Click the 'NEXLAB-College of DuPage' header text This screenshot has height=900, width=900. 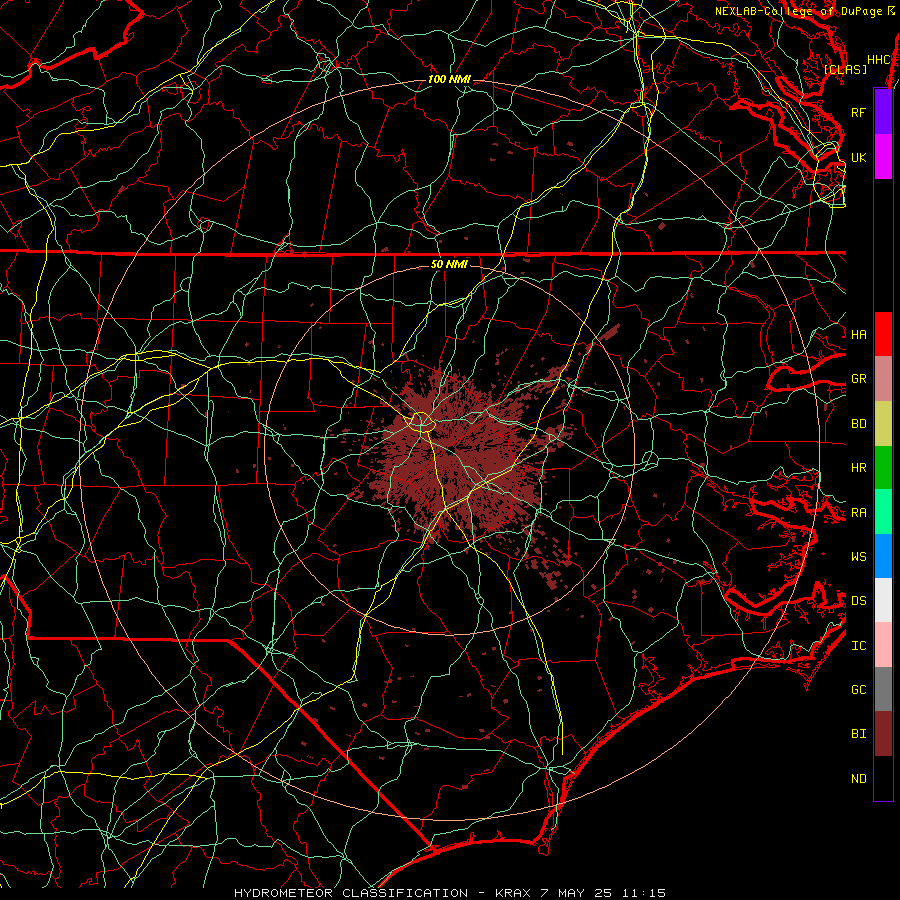coord(798,11)
